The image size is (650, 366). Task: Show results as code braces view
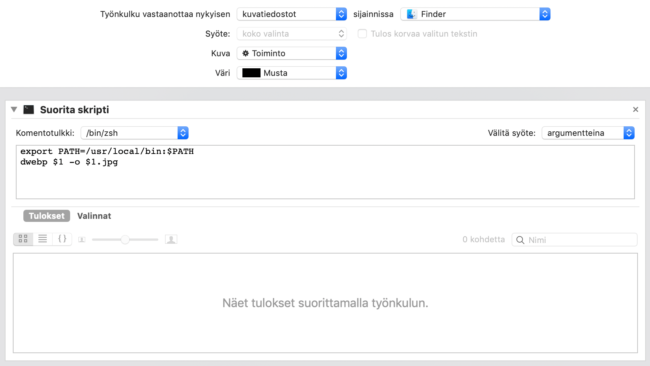point(62,239)
